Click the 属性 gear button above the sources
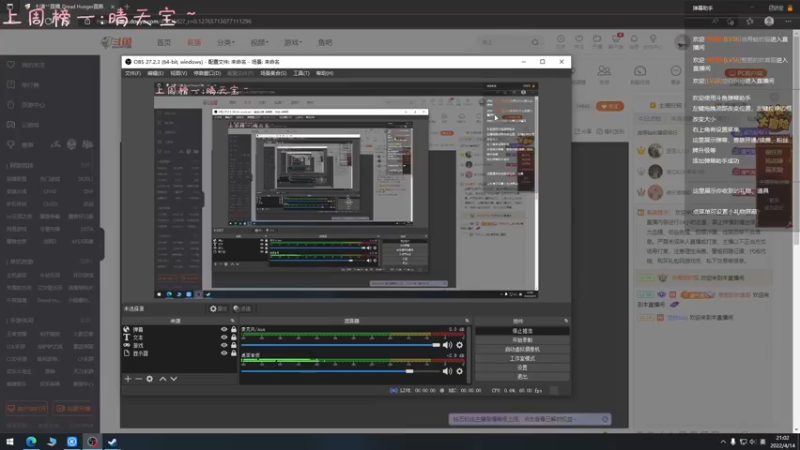The image size is (800, 450). [218, 309]
